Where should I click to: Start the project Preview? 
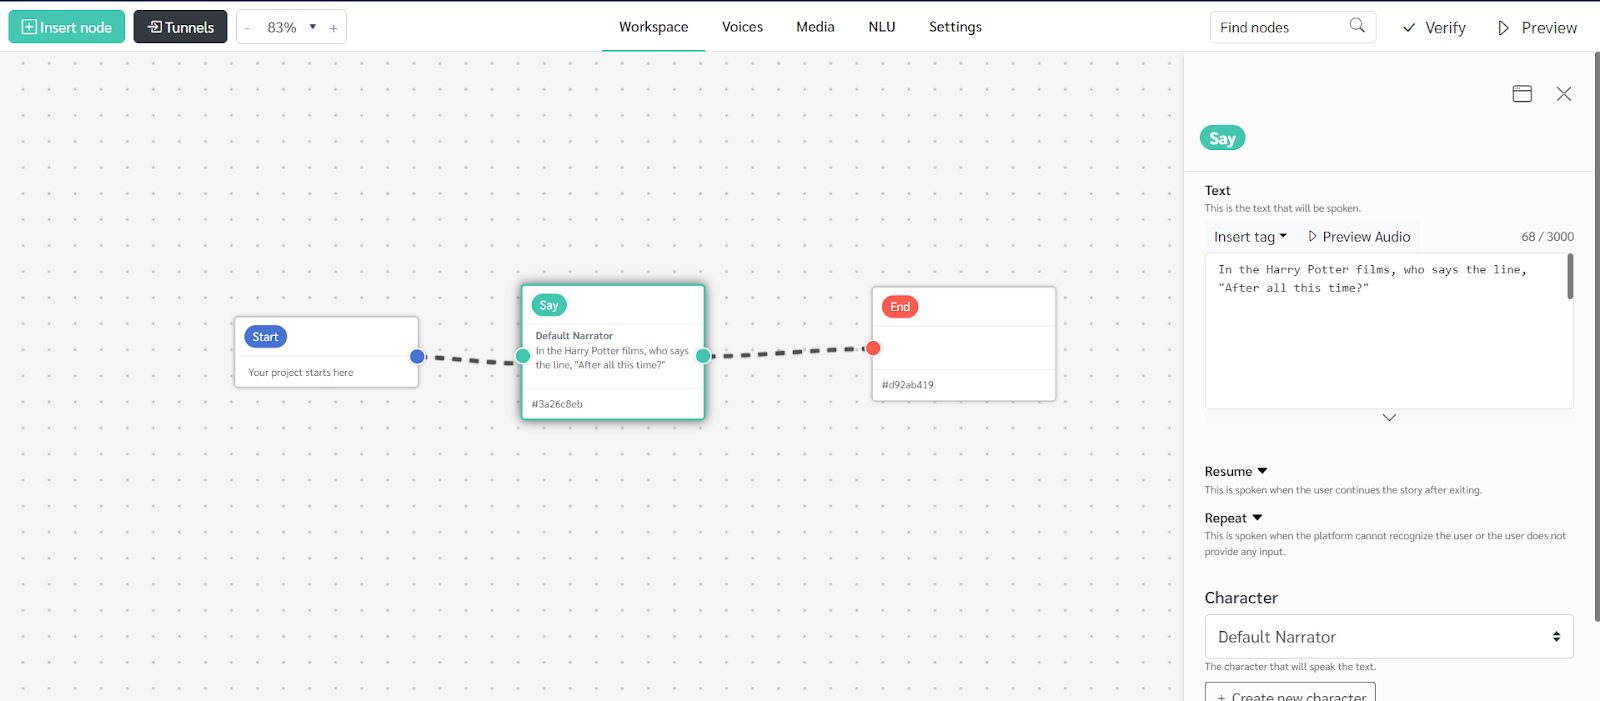1537,28
